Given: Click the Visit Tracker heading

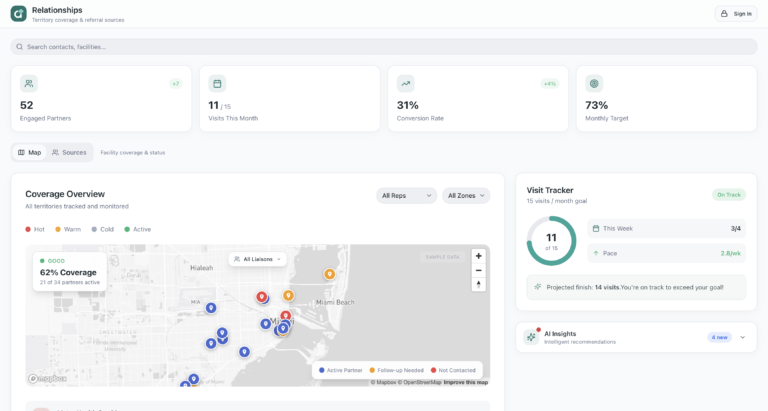Looking at the screenshot, I should (550, 190).
